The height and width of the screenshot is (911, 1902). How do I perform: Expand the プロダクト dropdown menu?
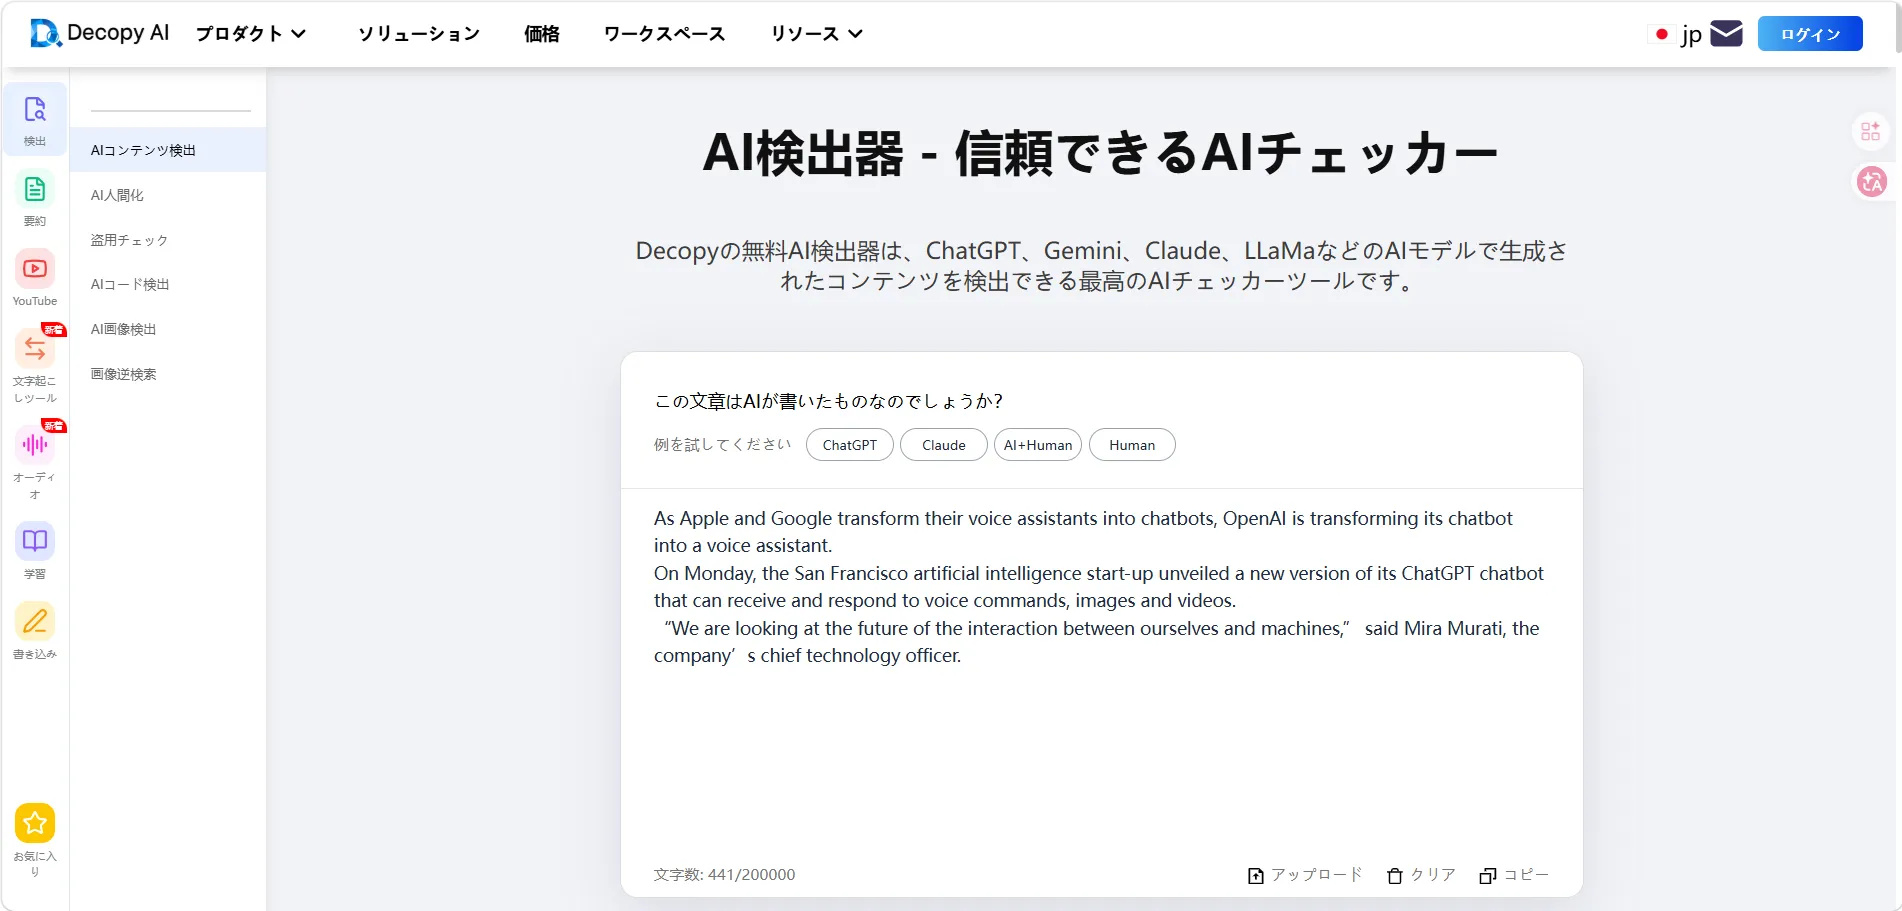pos(251,34)
